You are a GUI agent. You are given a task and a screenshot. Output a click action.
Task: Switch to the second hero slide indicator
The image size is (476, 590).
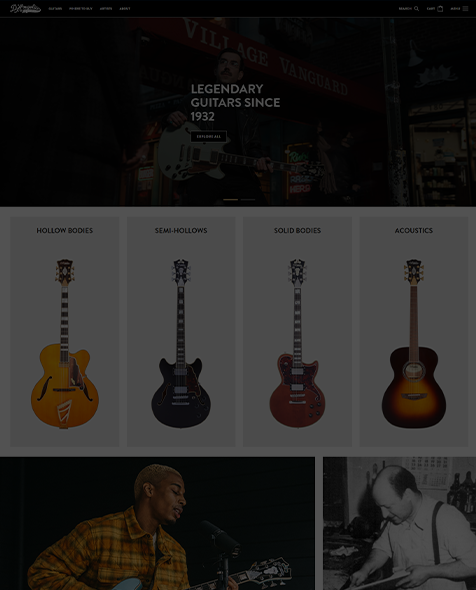[x=248, y=199]
